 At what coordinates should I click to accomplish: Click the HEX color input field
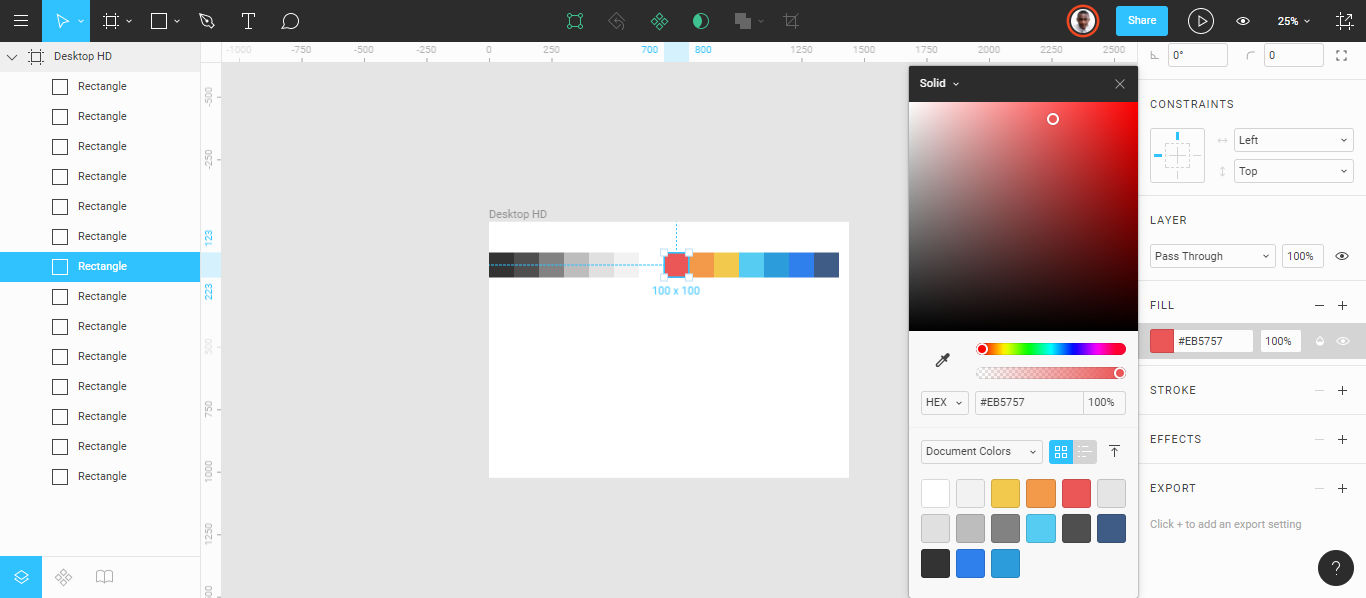(1029, 402)
